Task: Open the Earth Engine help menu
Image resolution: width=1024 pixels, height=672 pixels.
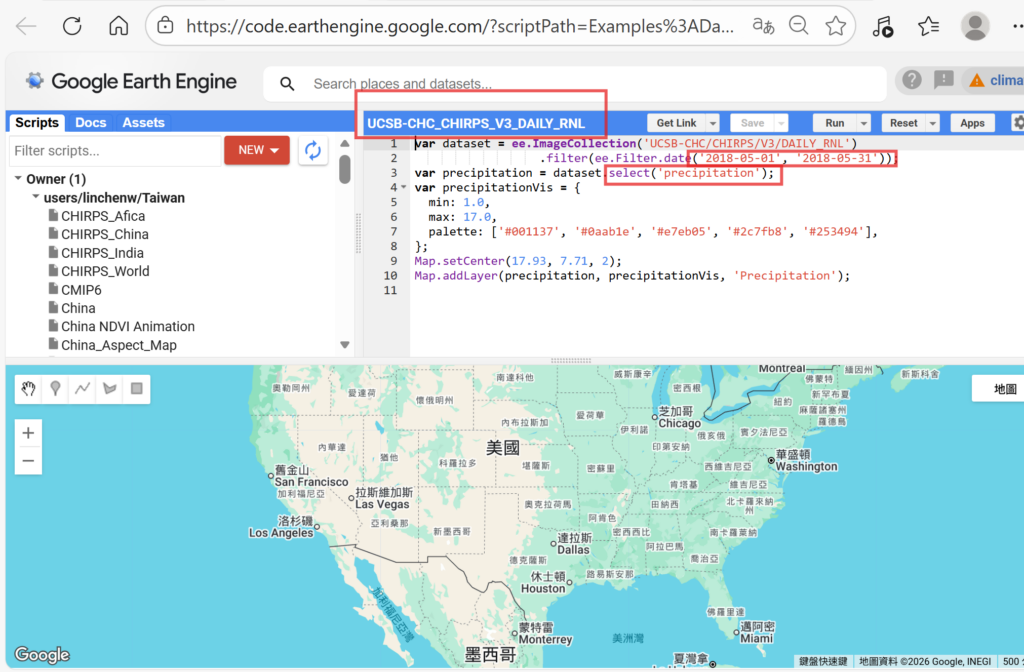Action: click(x=911, y=80)
